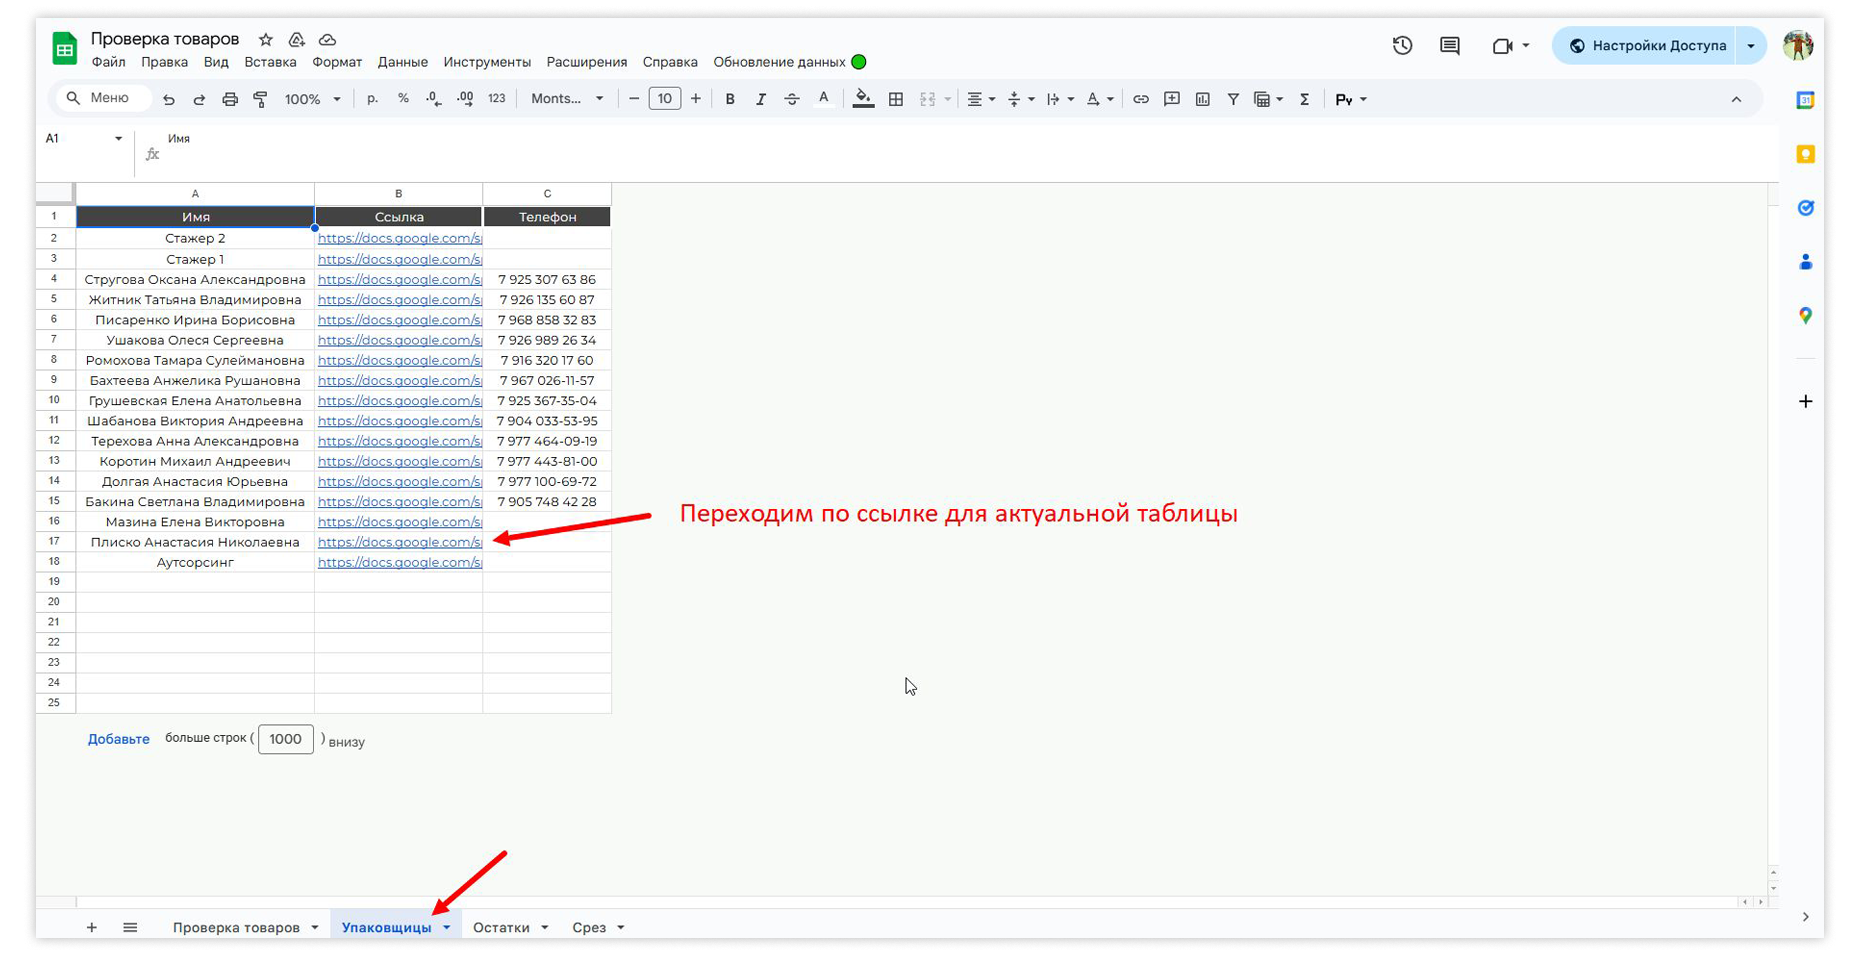Click the print icon

point(230,99)
